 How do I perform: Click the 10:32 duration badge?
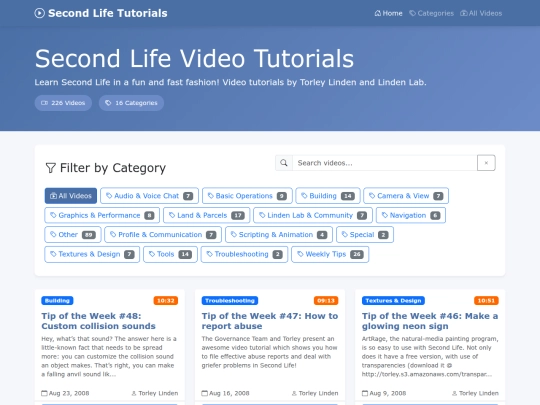click(166, 301)
